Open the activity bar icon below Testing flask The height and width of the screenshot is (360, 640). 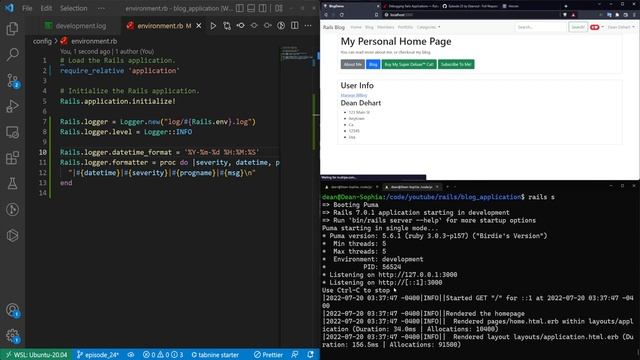12,209
